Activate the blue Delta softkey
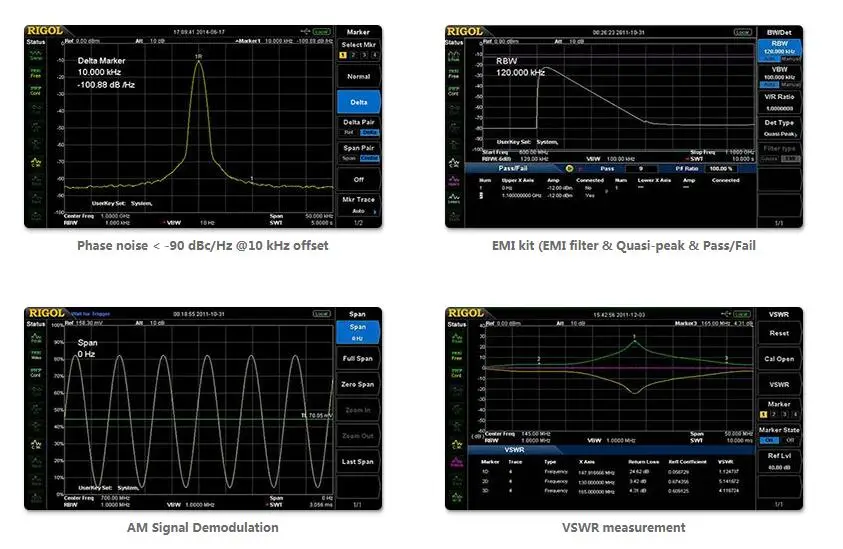 click(359, 102)
